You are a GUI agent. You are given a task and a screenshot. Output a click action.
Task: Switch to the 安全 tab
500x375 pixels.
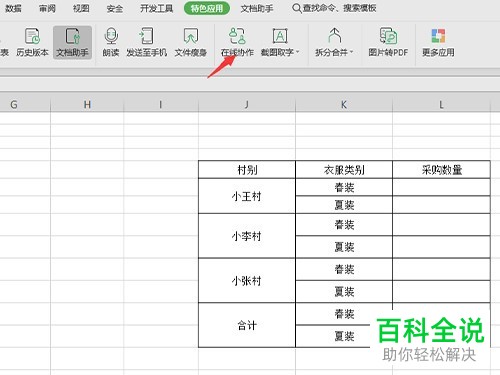[115, 8]
